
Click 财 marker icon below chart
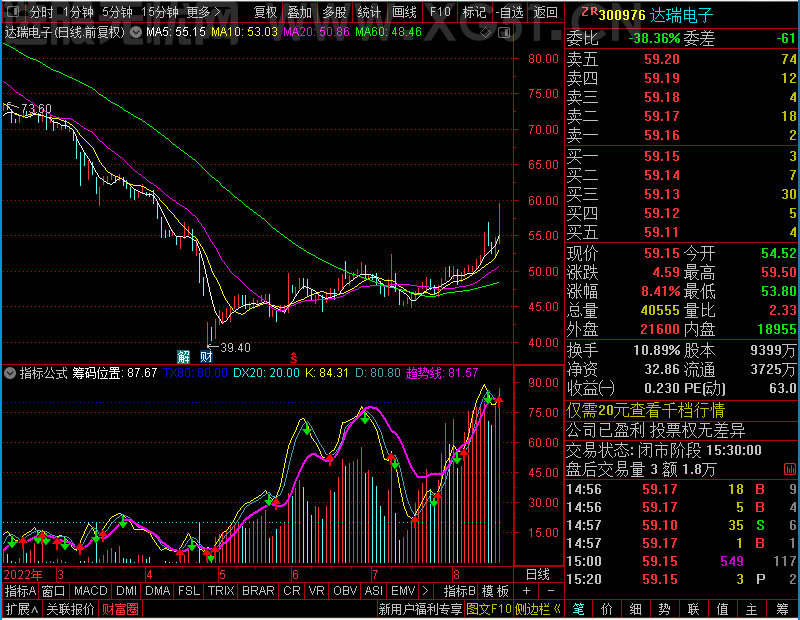click(206, 356)
